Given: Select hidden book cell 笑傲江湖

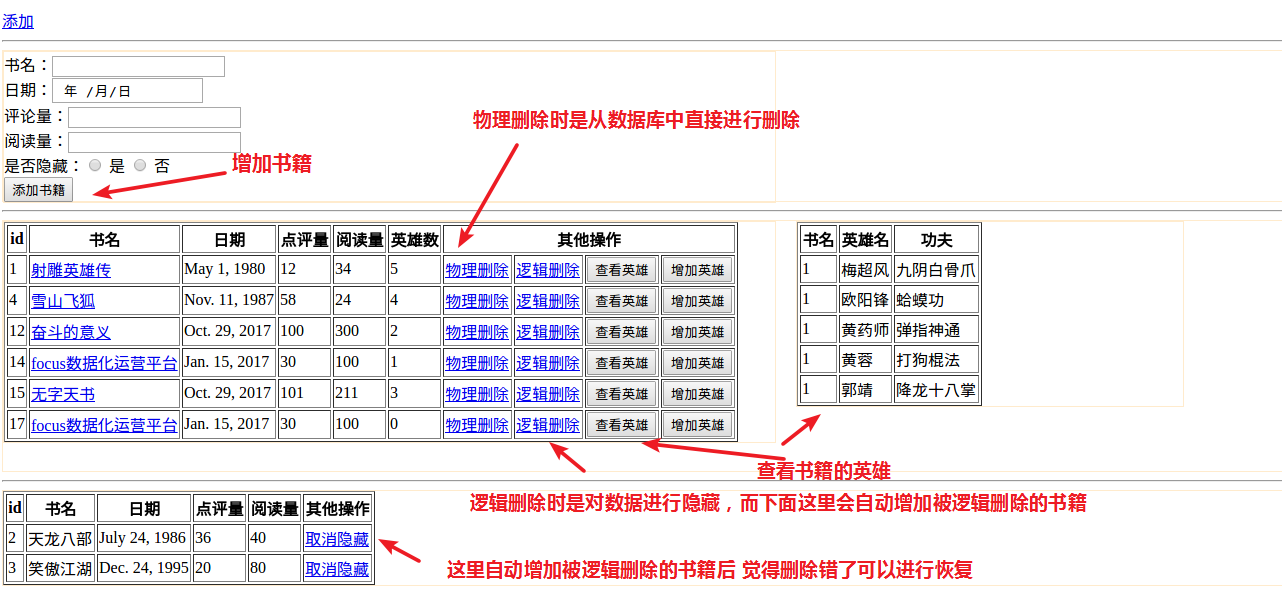Looking at the screenshot, I should (60, 569).
